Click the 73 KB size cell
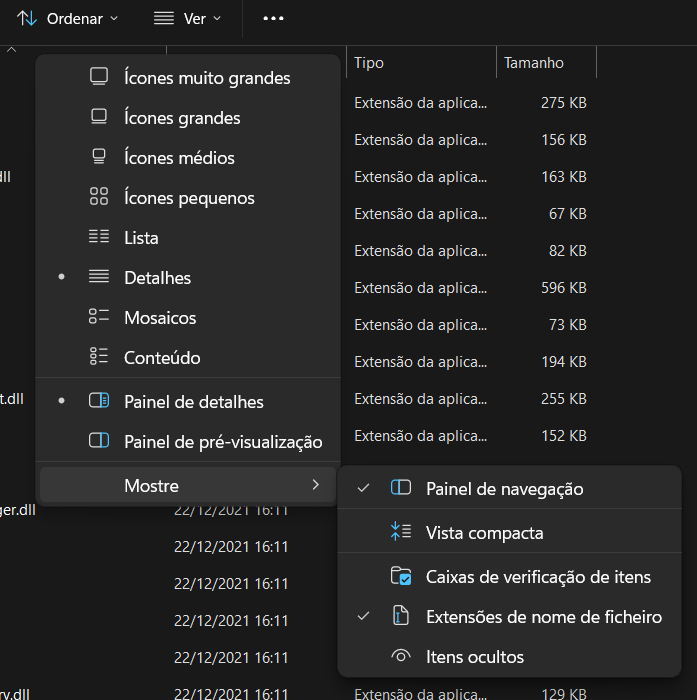697x700 pixels. point(568,325)
